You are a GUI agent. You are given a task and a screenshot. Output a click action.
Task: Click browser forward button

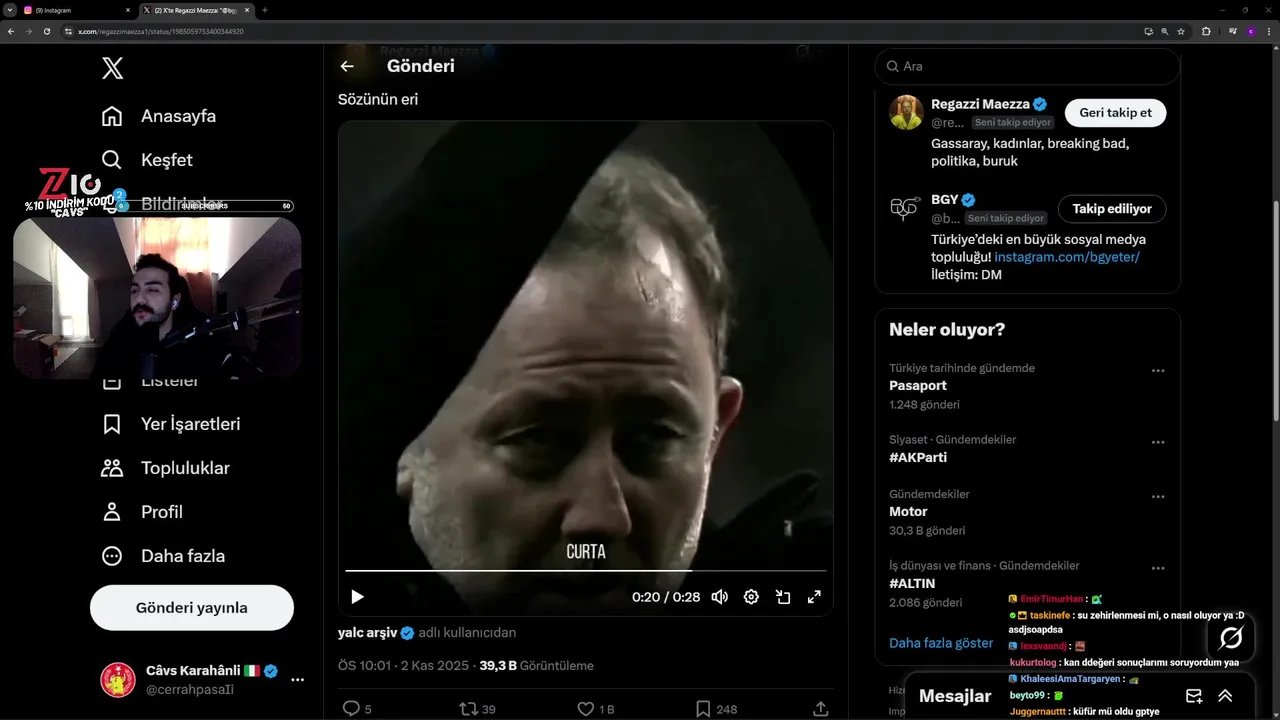tap(28, 31)
